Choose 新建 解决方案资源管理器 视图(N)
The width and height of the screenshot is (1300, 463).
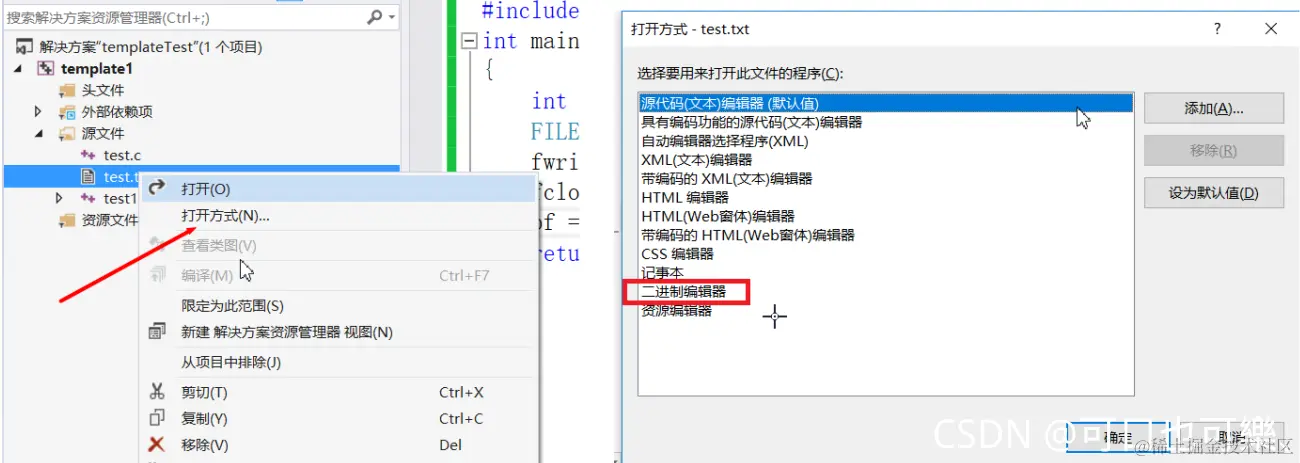(x=338, y=332)
